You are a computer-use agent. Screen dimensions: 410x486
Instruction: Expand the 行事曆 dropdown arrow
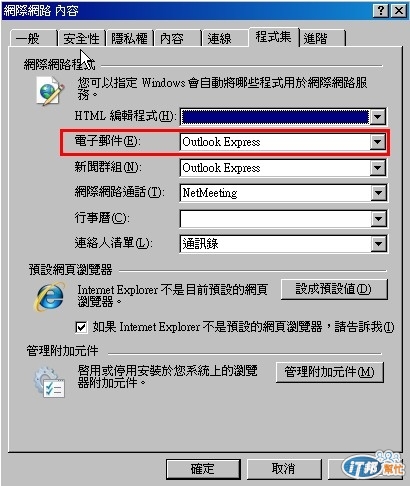[378, 219]
